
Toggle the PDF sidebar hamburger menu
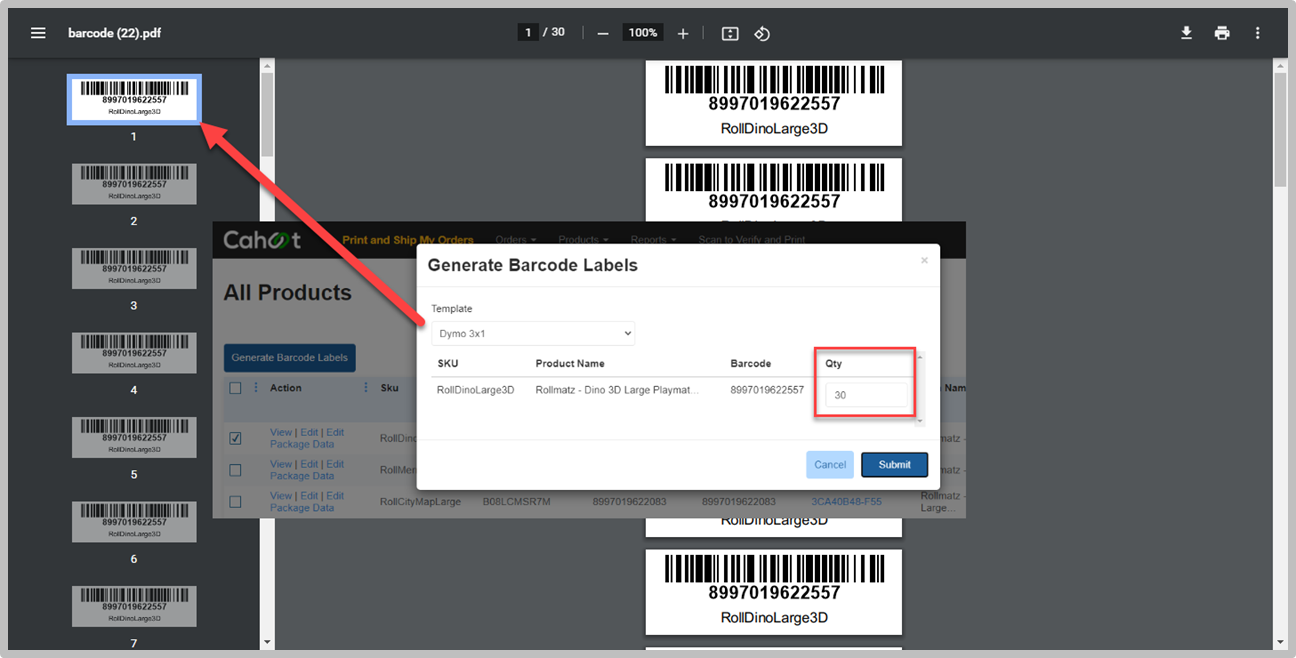(x=38, y=33)
